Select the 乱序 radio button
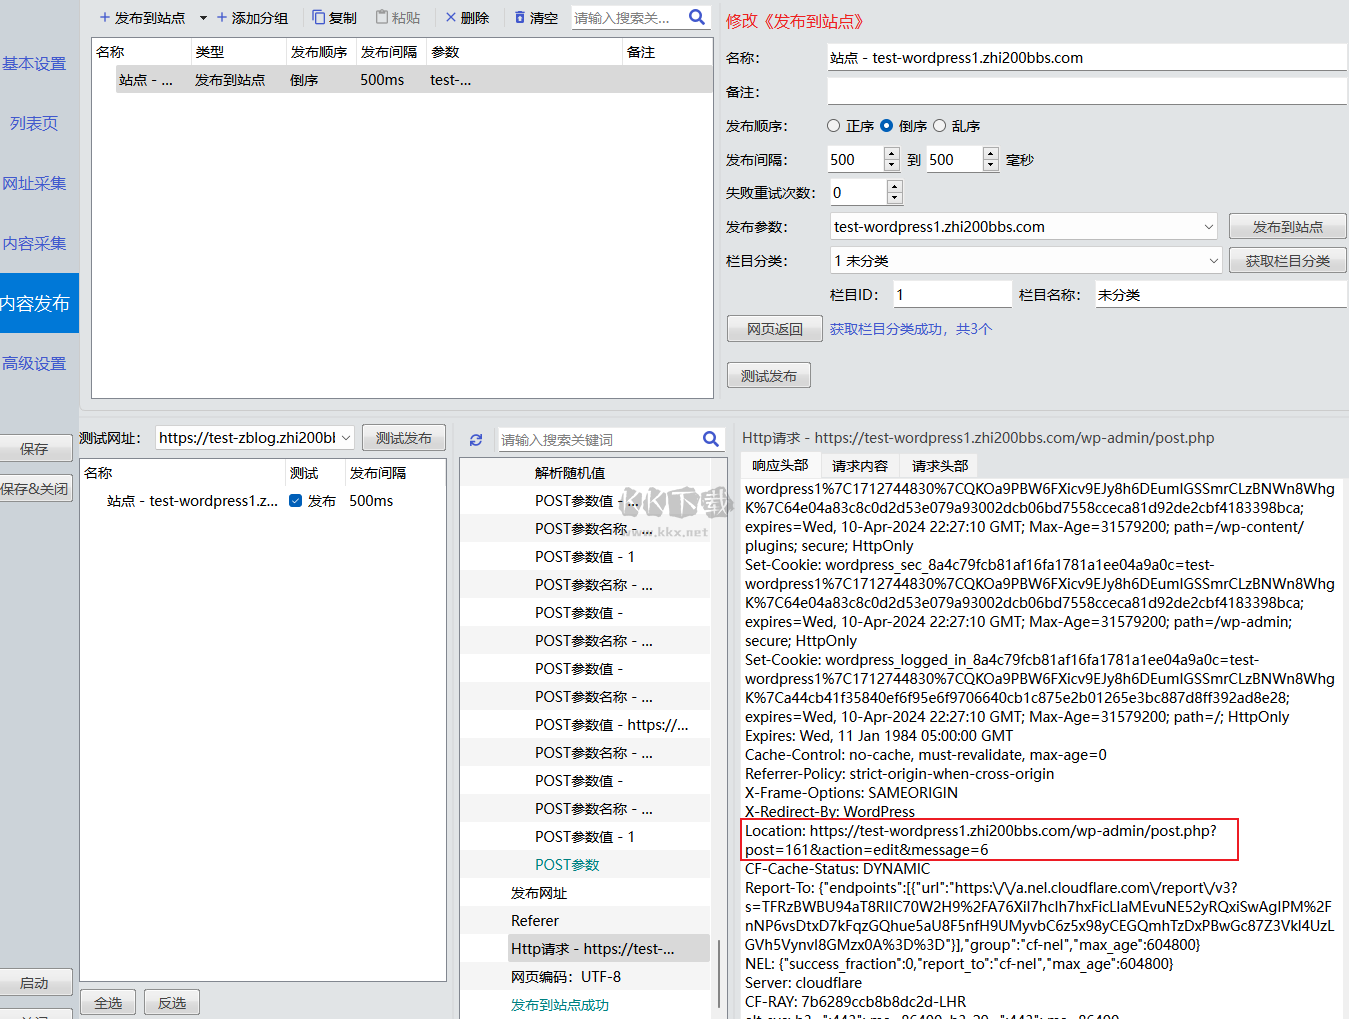The width and height of the screenshot is (1349, 1019). pyautogui.click(x=939, y=126)
